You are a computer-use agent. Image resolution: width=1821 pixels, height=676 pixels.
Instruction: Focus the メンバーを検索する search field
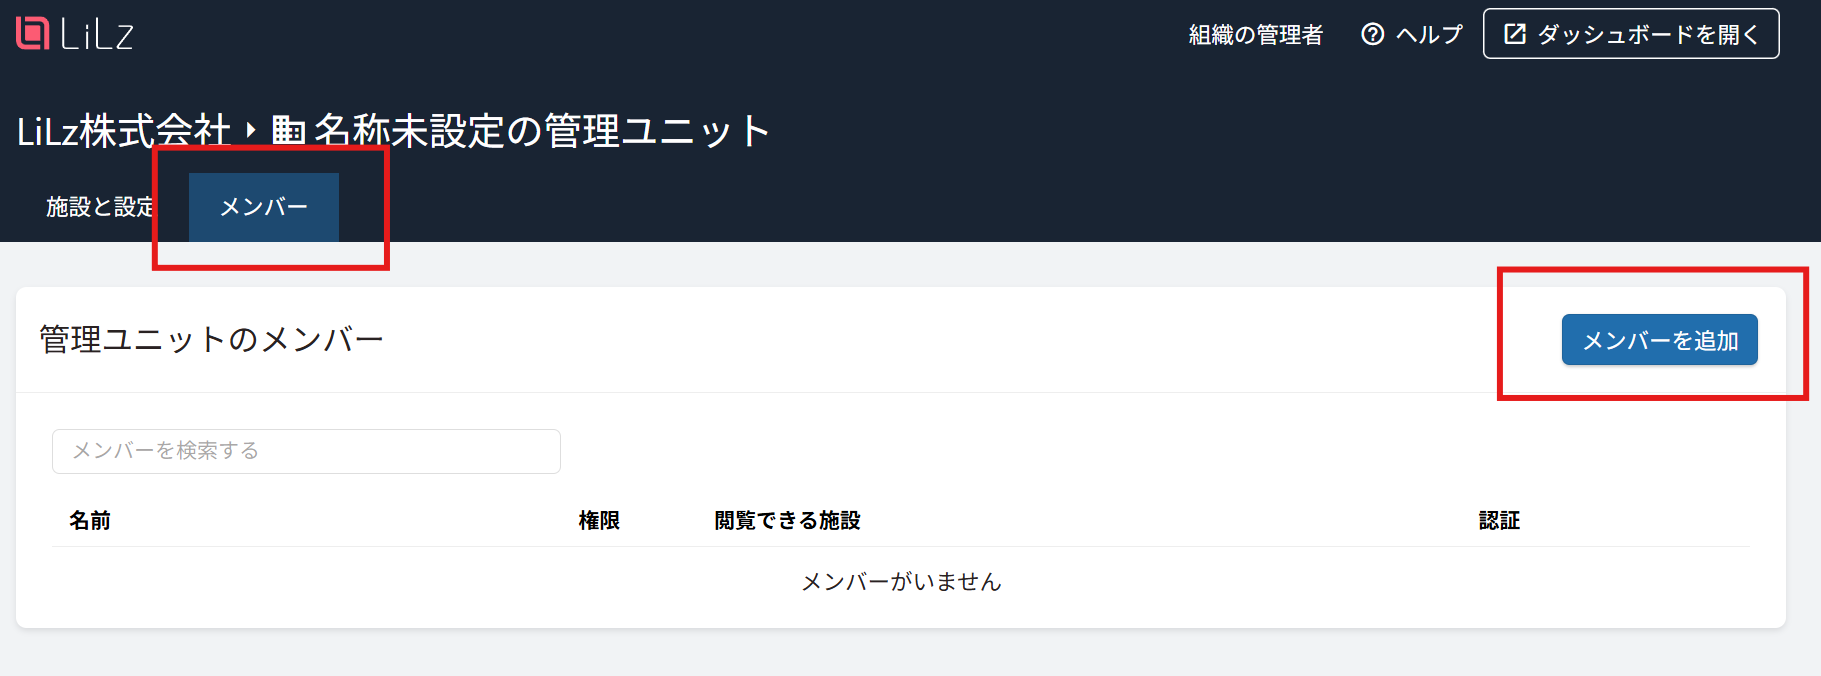coord(306,451)
